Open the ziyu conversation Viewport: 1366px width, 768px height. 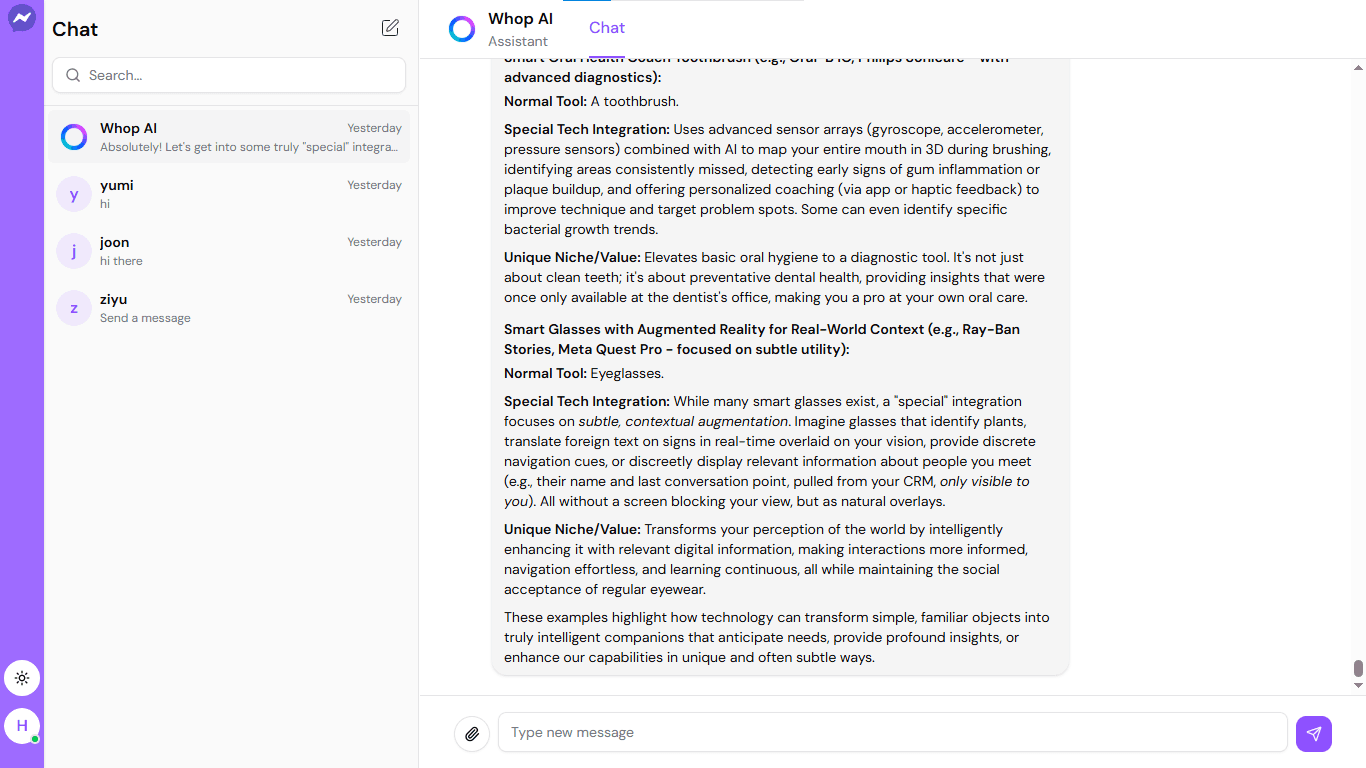pyautogui.click(x=228, y=308)
